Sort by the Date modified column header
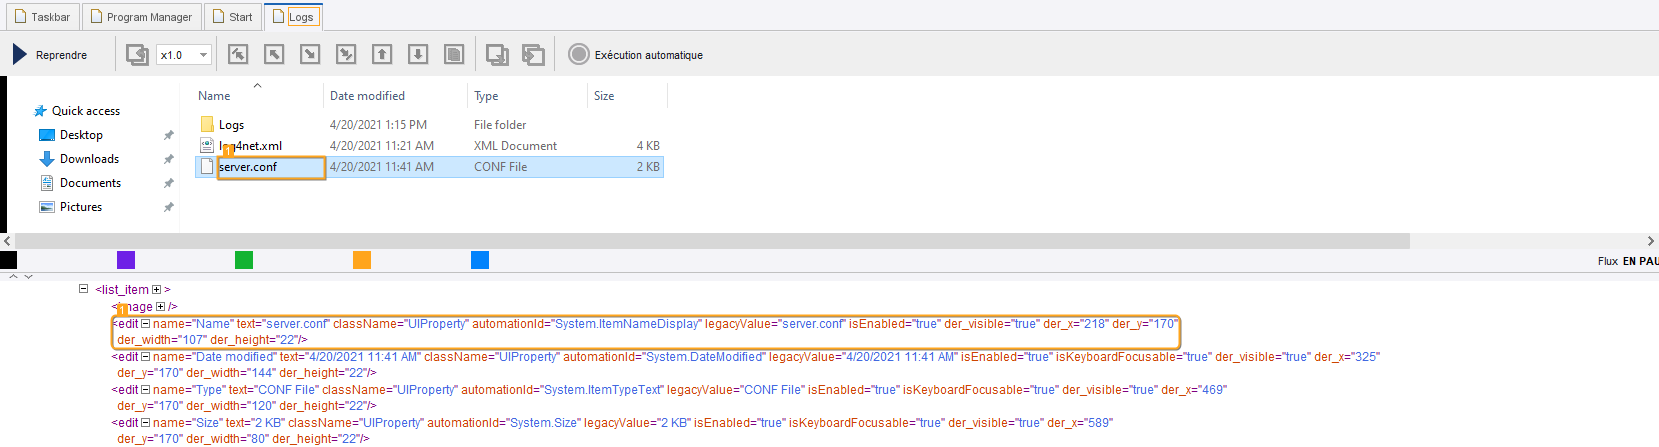This screenshot has height=447, width=1659. tap(367, 96)
